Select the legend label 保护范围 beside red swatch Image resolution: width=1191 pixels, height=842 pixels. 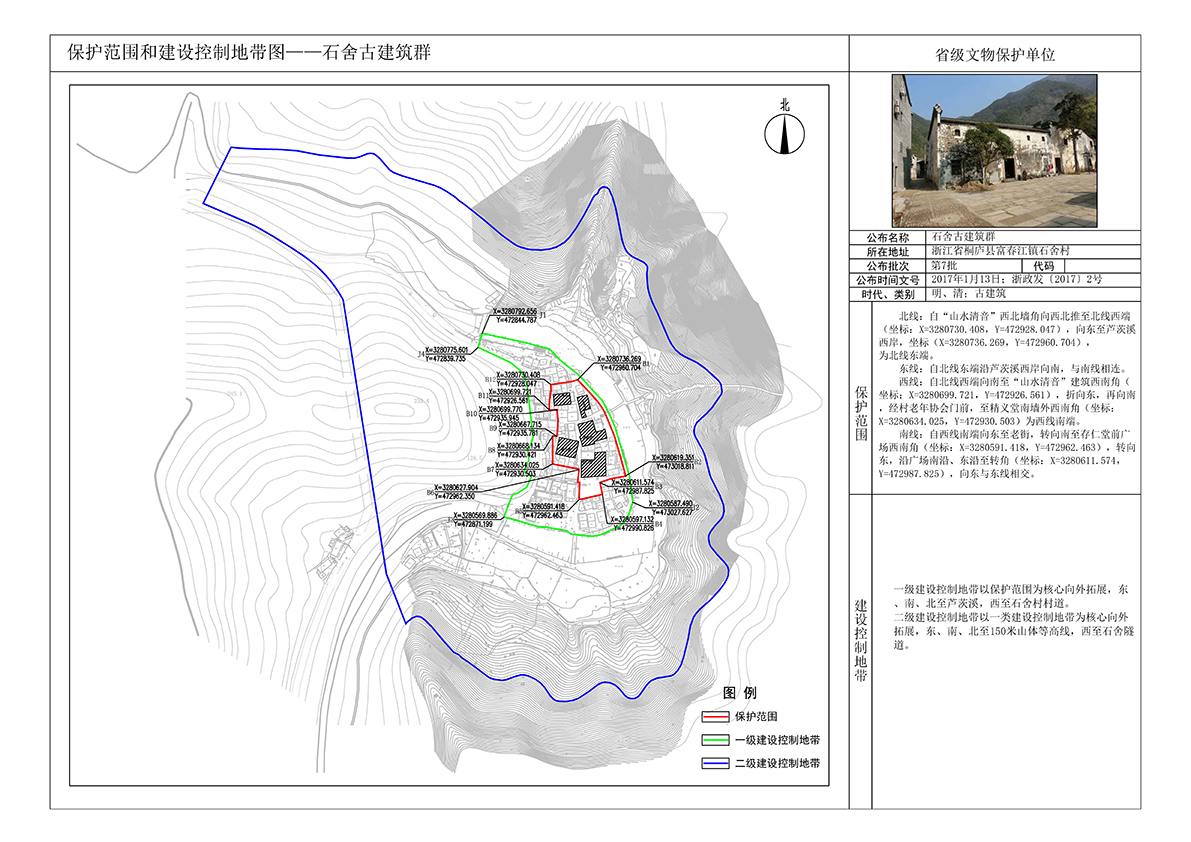pyautogui.click(x=756, y=717)
